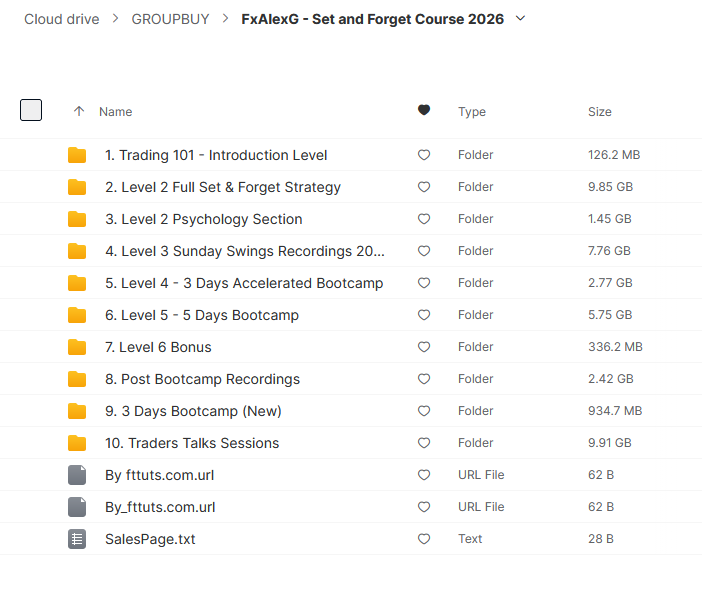Click the Size column header
The height and width of the screenshot is (605, 702).
[600, 112]
